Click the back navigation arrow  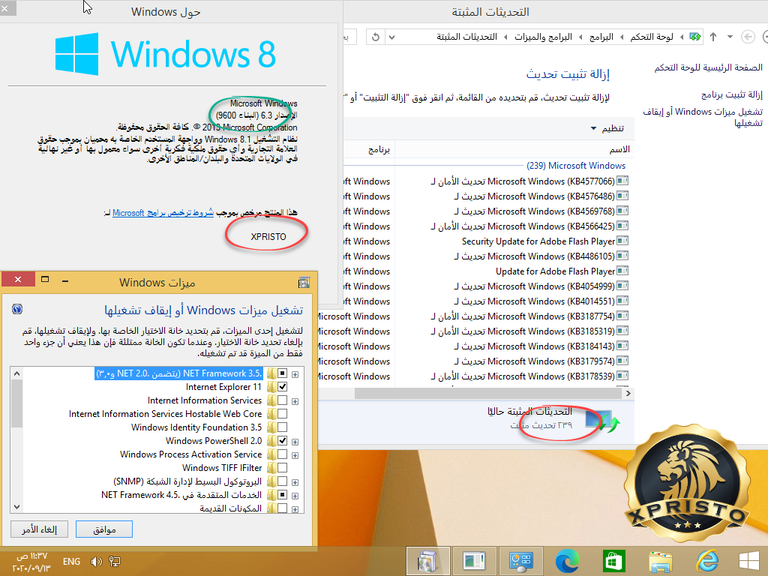coord(748,37)
